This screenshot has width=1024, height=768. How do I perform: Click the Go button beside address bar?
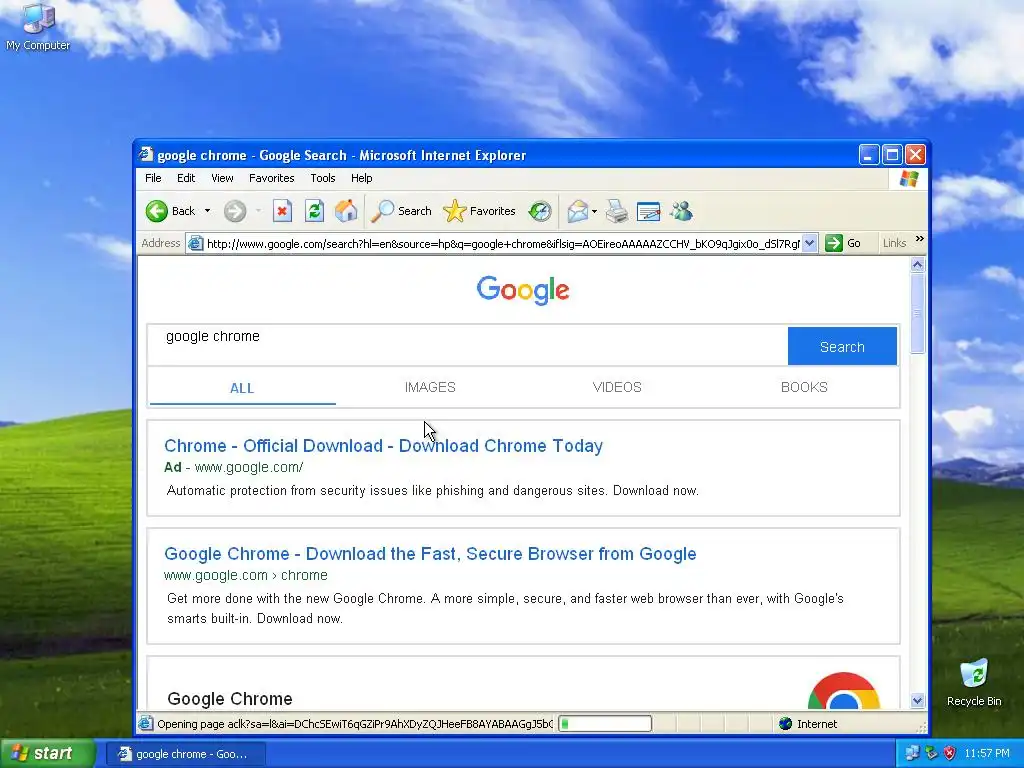(x=843, y=244)
